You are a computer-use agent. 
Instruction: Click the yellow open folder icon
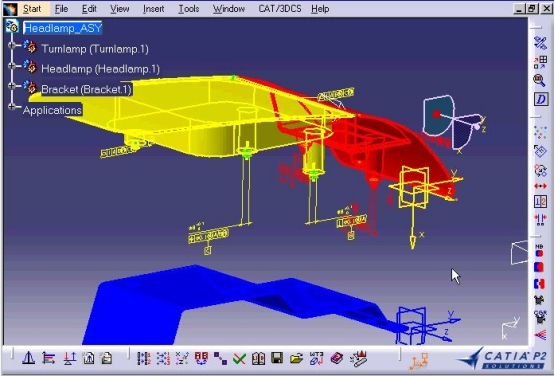click(x=297, y=359)
